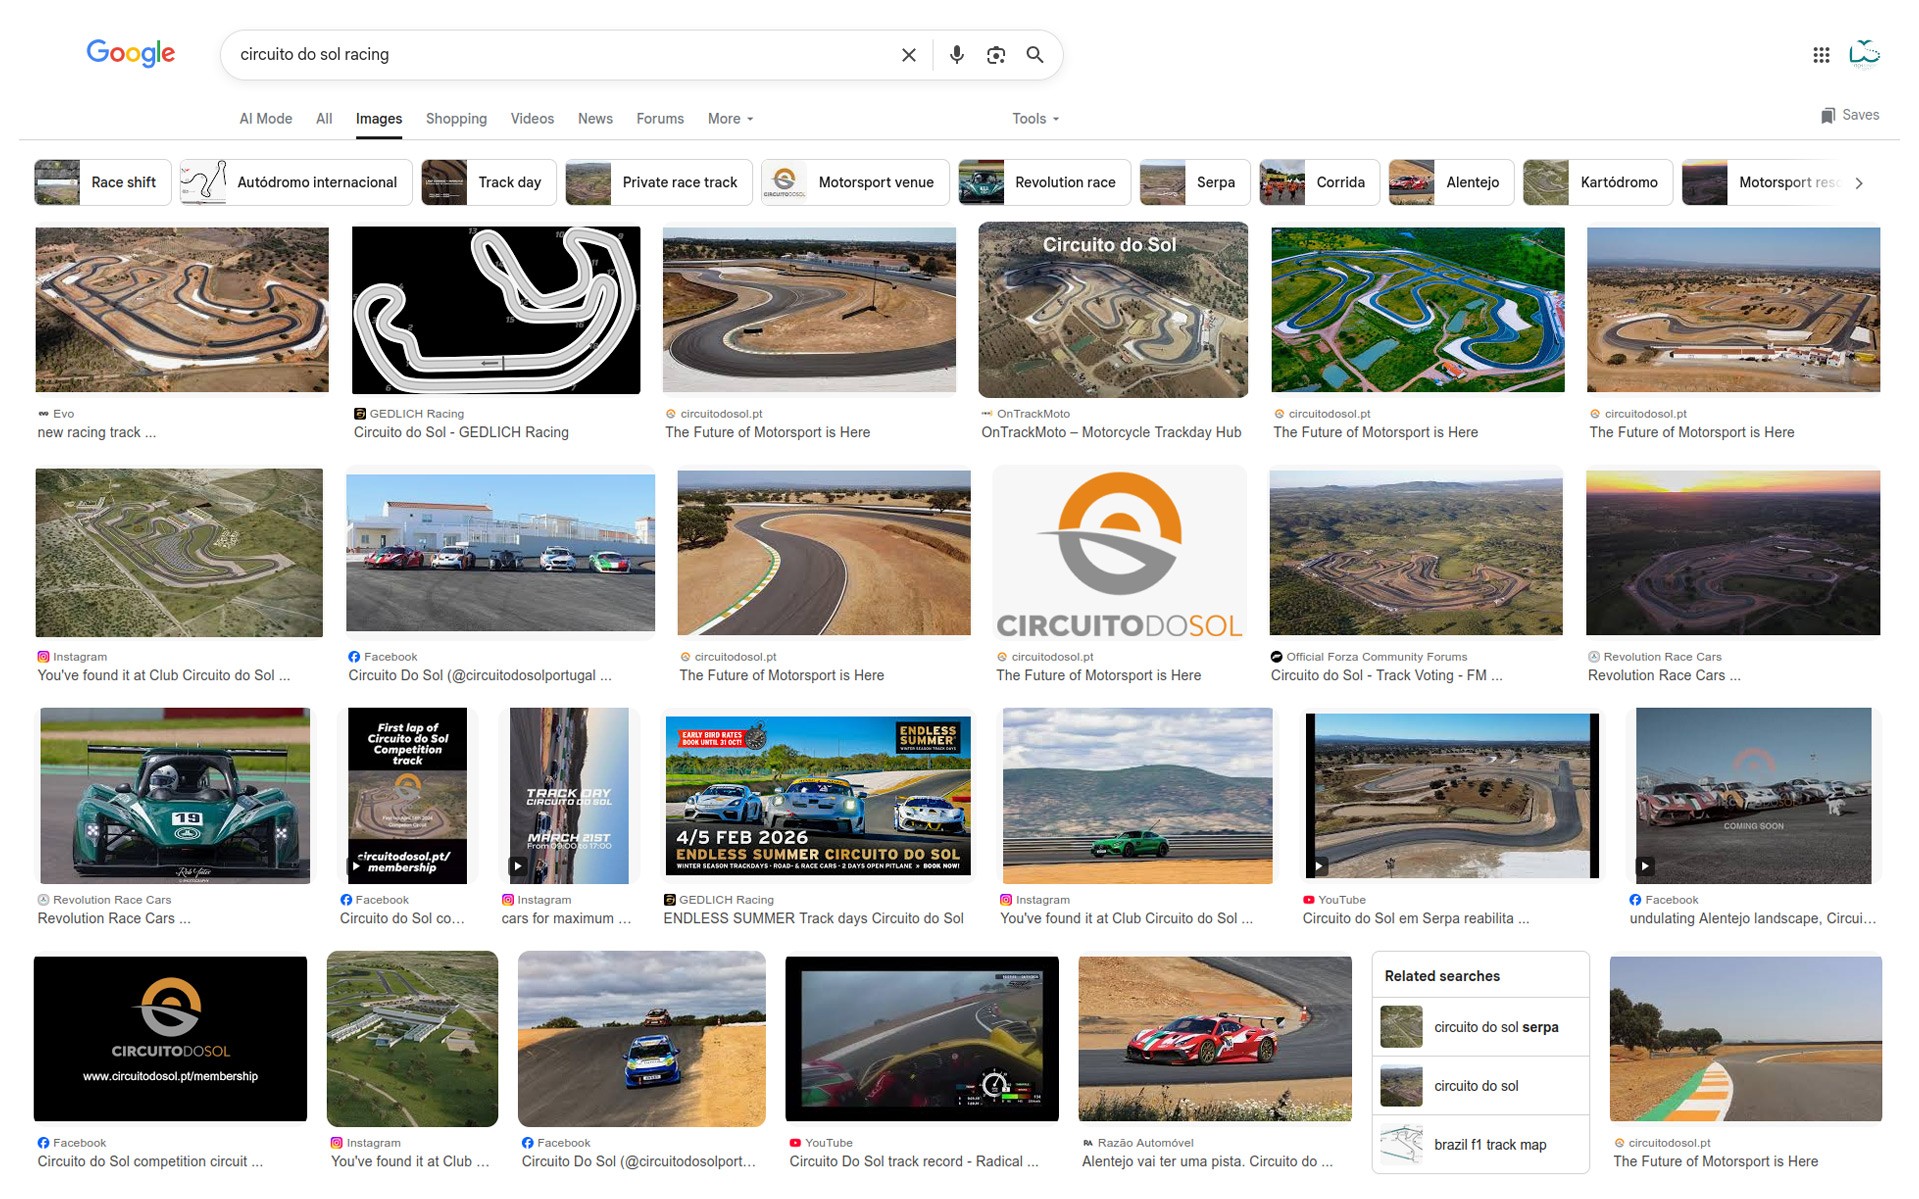Filter by the Serpa chip
This screenshot has height=1199, width=1919.
pyautogui.click(x=1194, y=183)
